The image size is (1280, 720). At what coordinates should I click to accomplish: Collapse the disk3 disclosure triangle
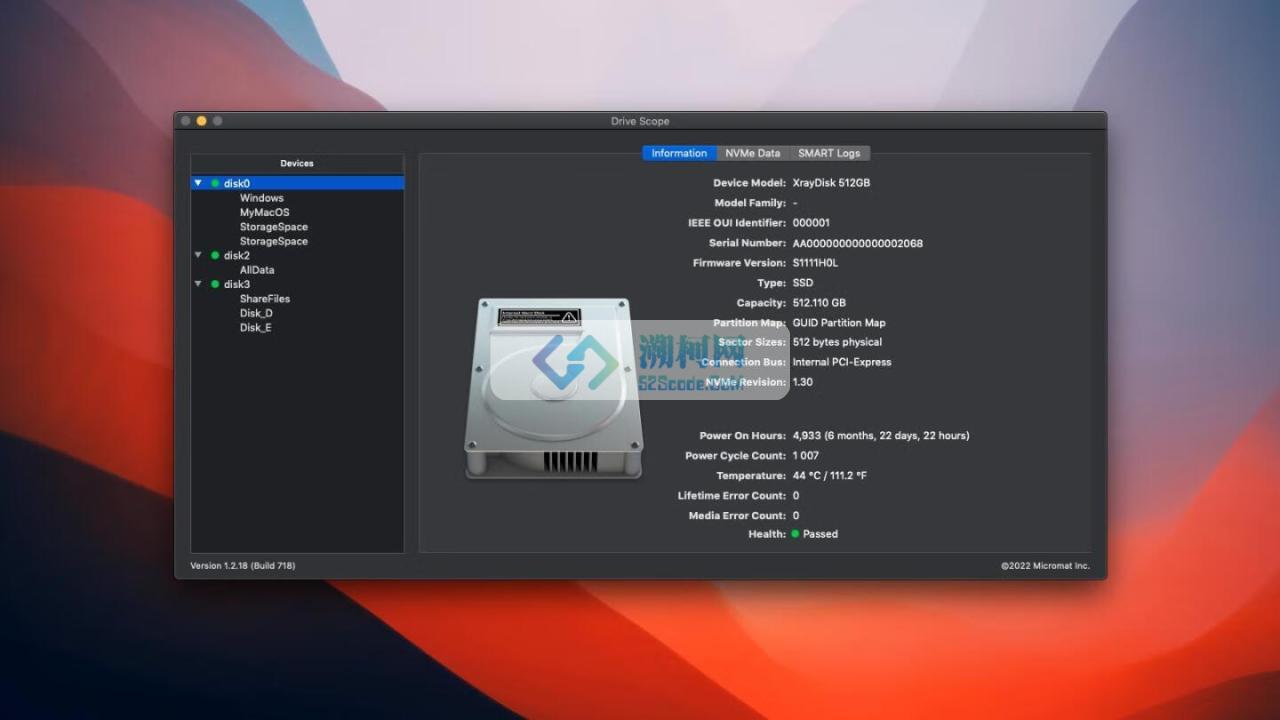point(198,284)
